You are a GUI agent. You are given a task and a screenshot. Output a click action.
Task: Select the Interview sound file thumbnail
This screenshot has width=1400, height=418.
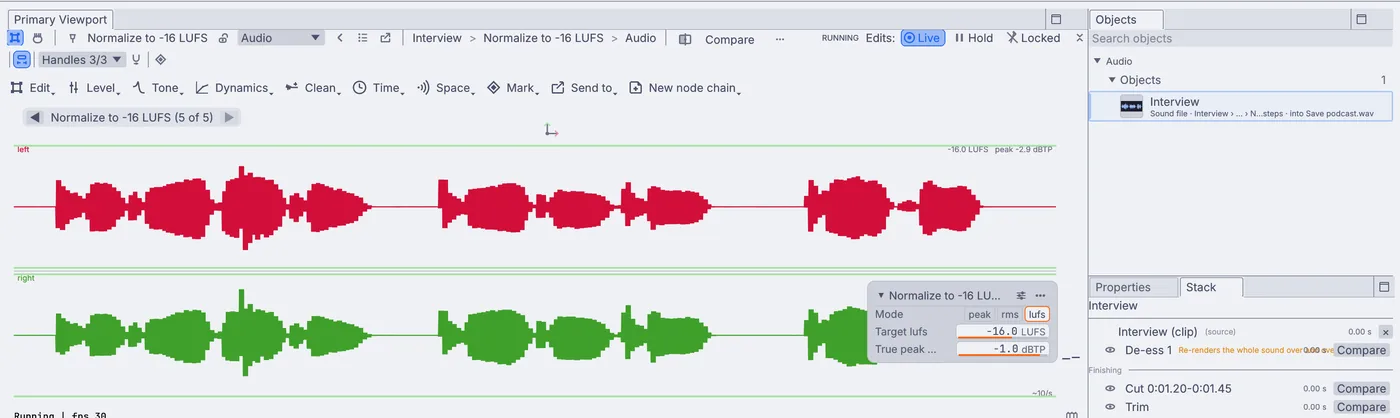1132,107
